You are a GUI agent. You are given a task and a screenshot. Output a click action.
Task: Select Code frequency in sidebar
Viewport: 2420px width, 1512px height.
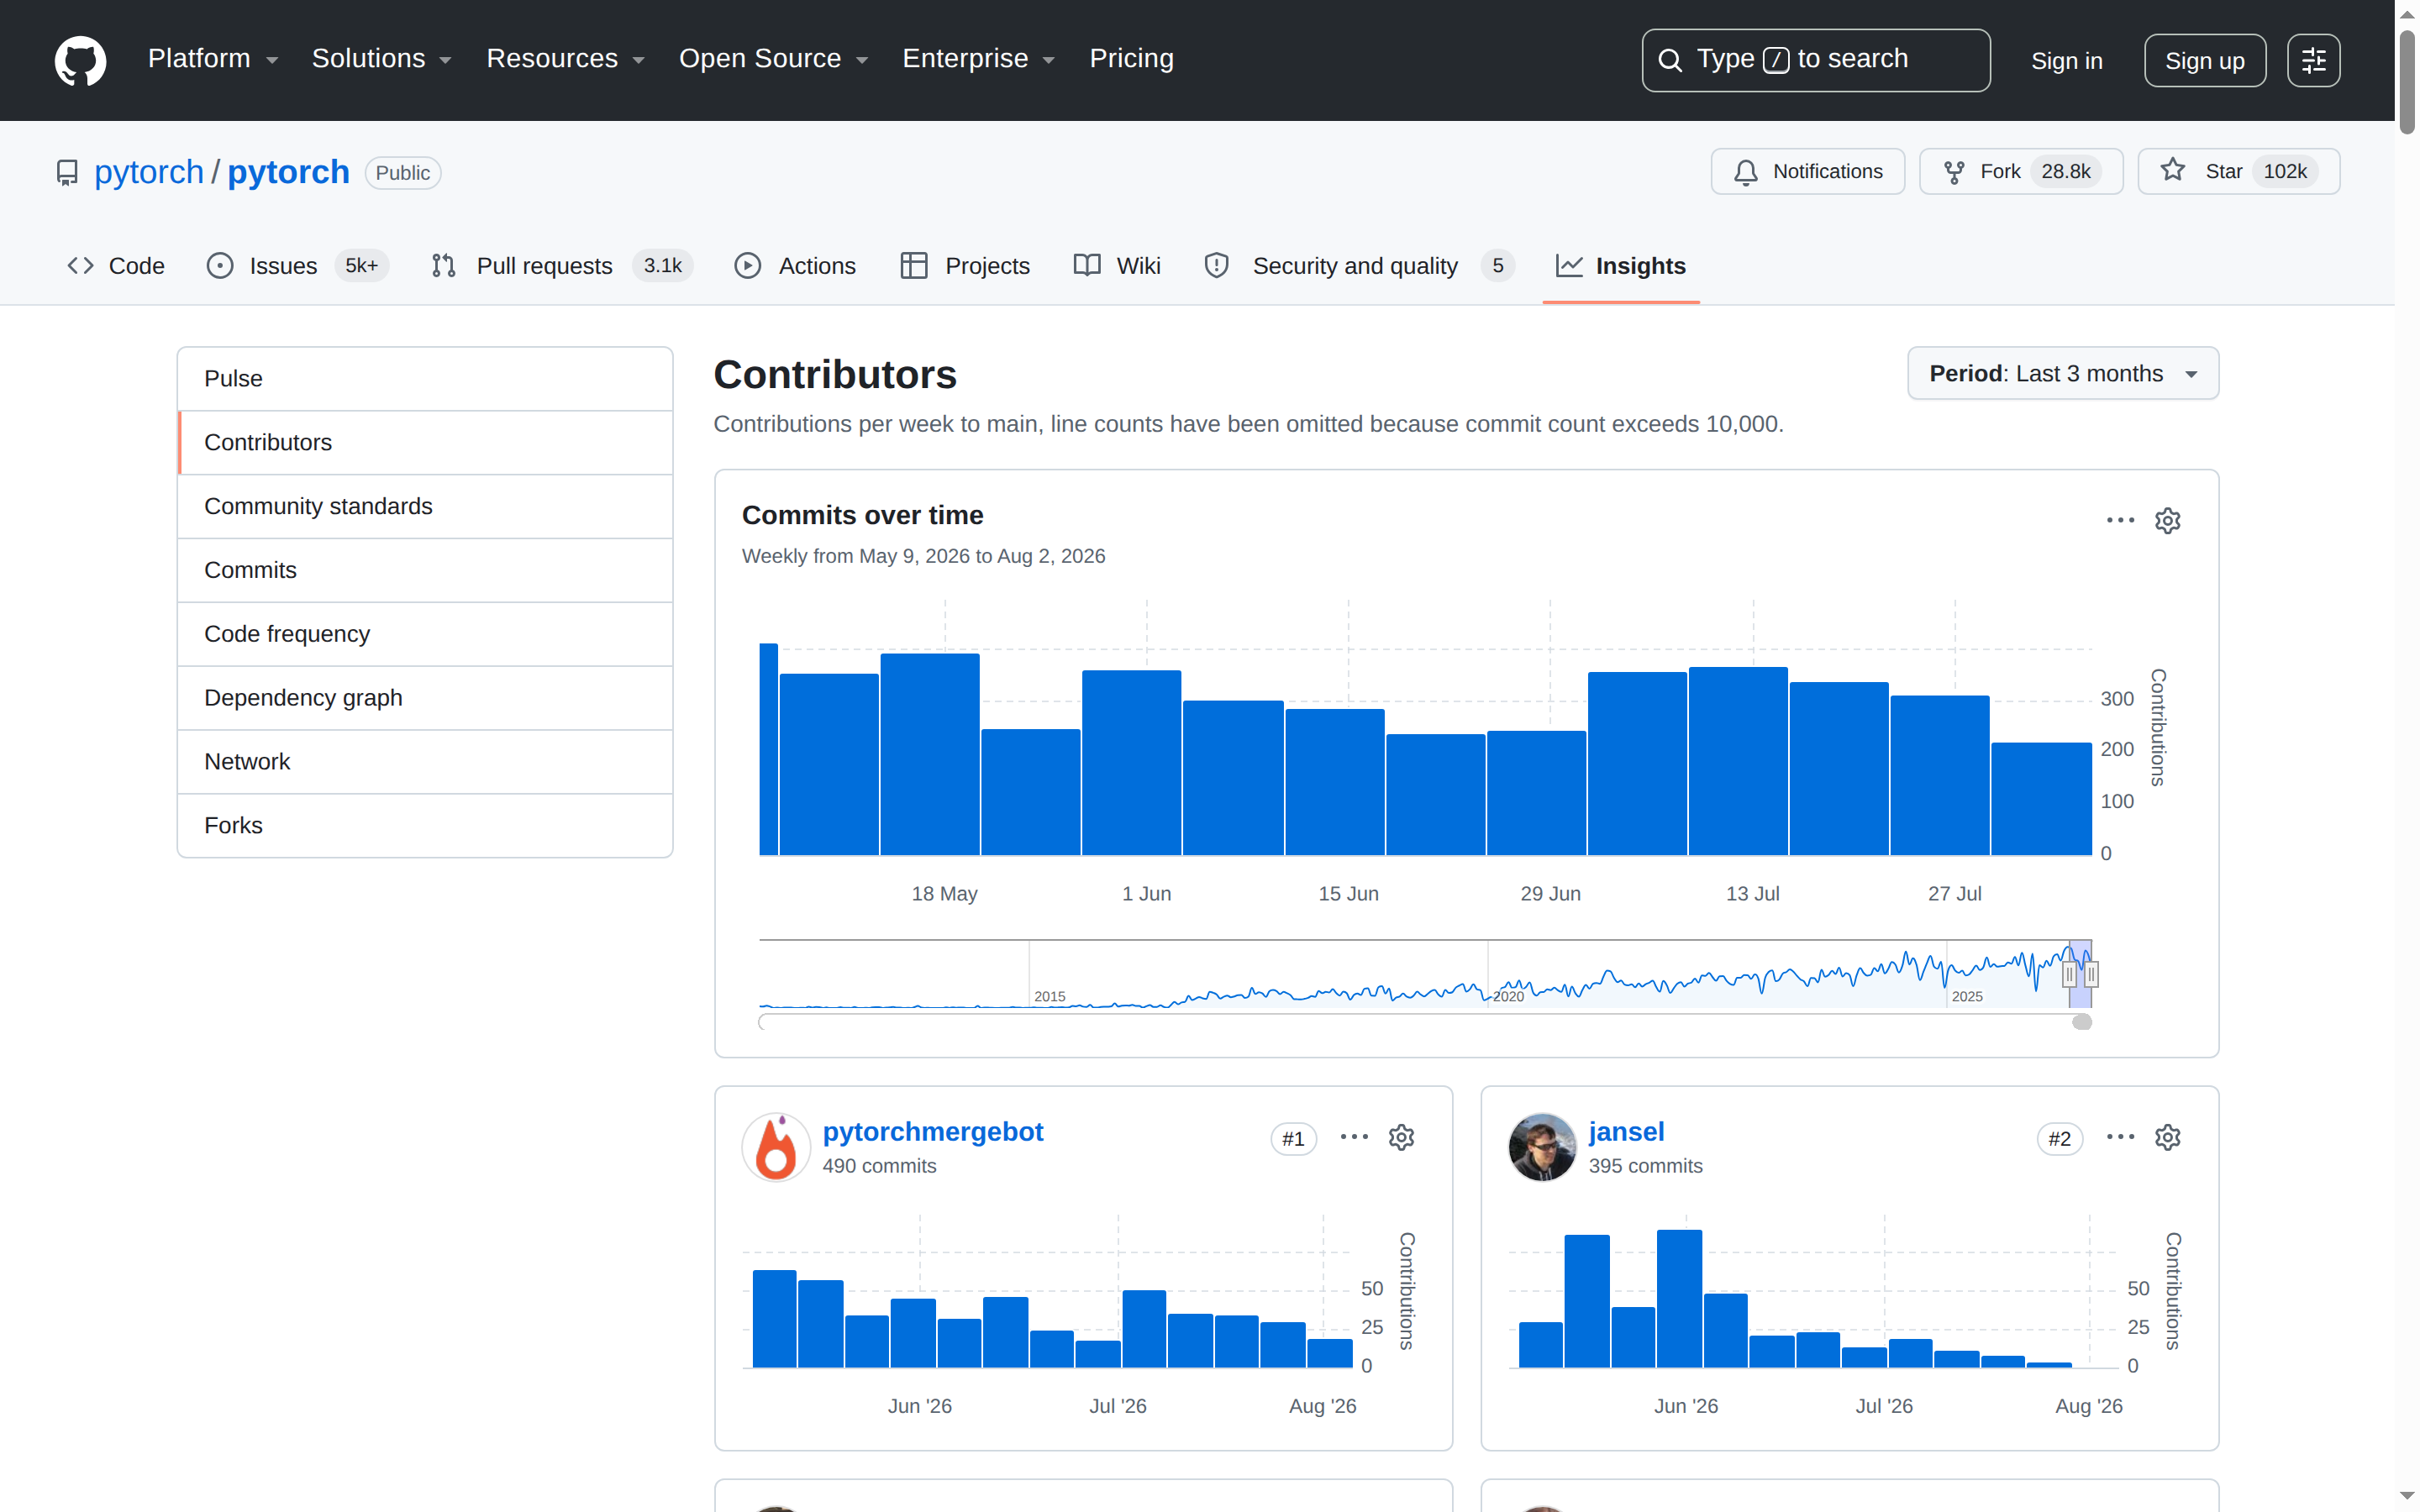pyautogui.click(x=425, y=634)
